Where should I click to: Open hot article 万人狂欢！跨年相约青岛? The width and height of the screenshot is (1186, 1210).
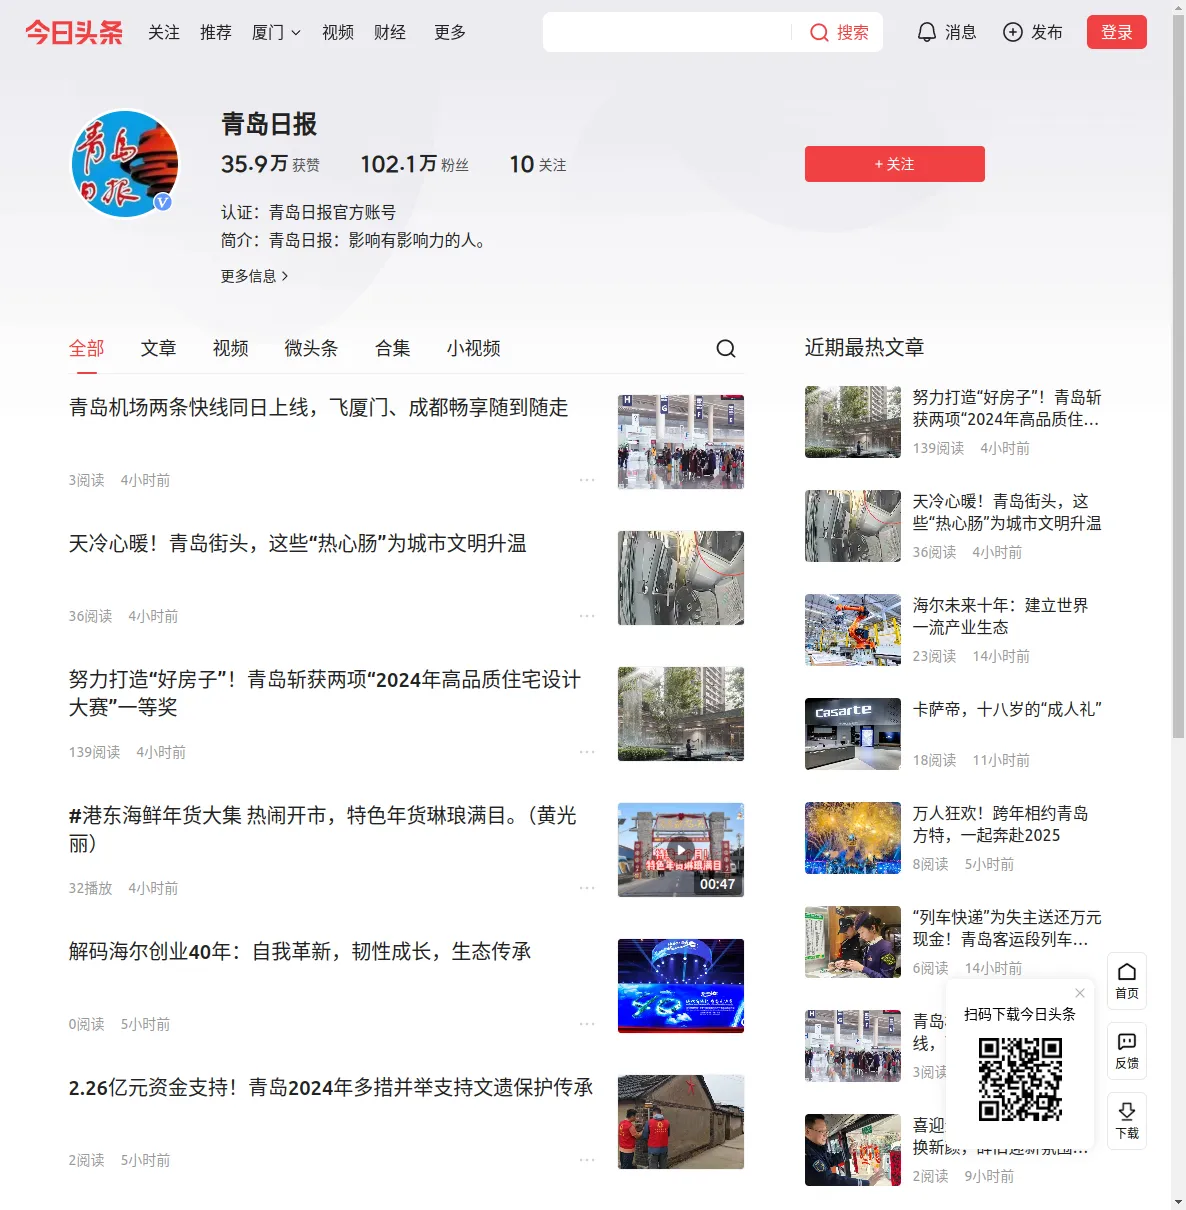pos(1000,824)
